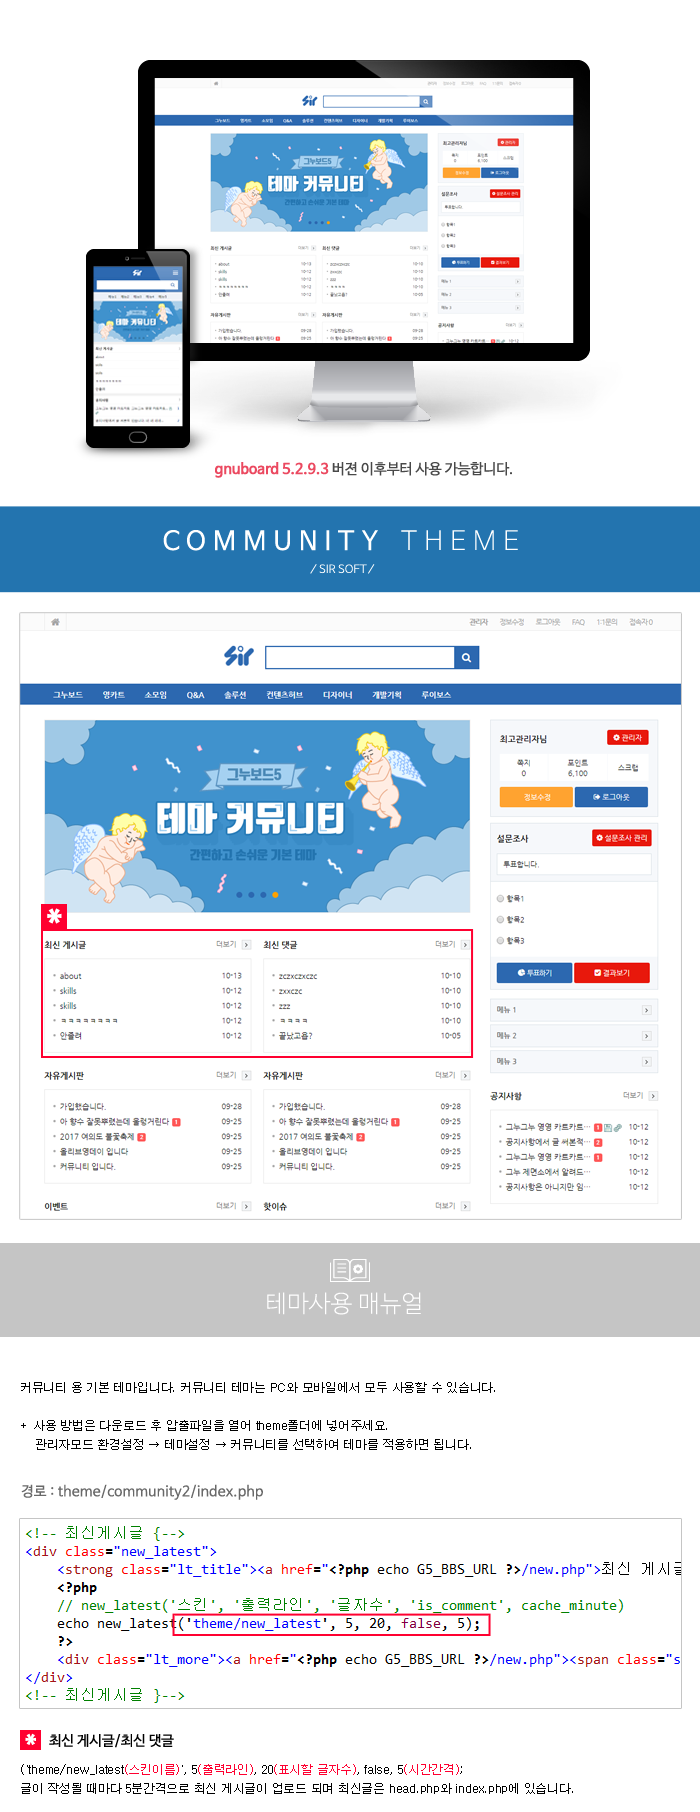The width and height of the screenshot is (700, 1812).
Task: Open the Q&A navigation menu item
Action: pyautogui.click(x=195, y=695)
